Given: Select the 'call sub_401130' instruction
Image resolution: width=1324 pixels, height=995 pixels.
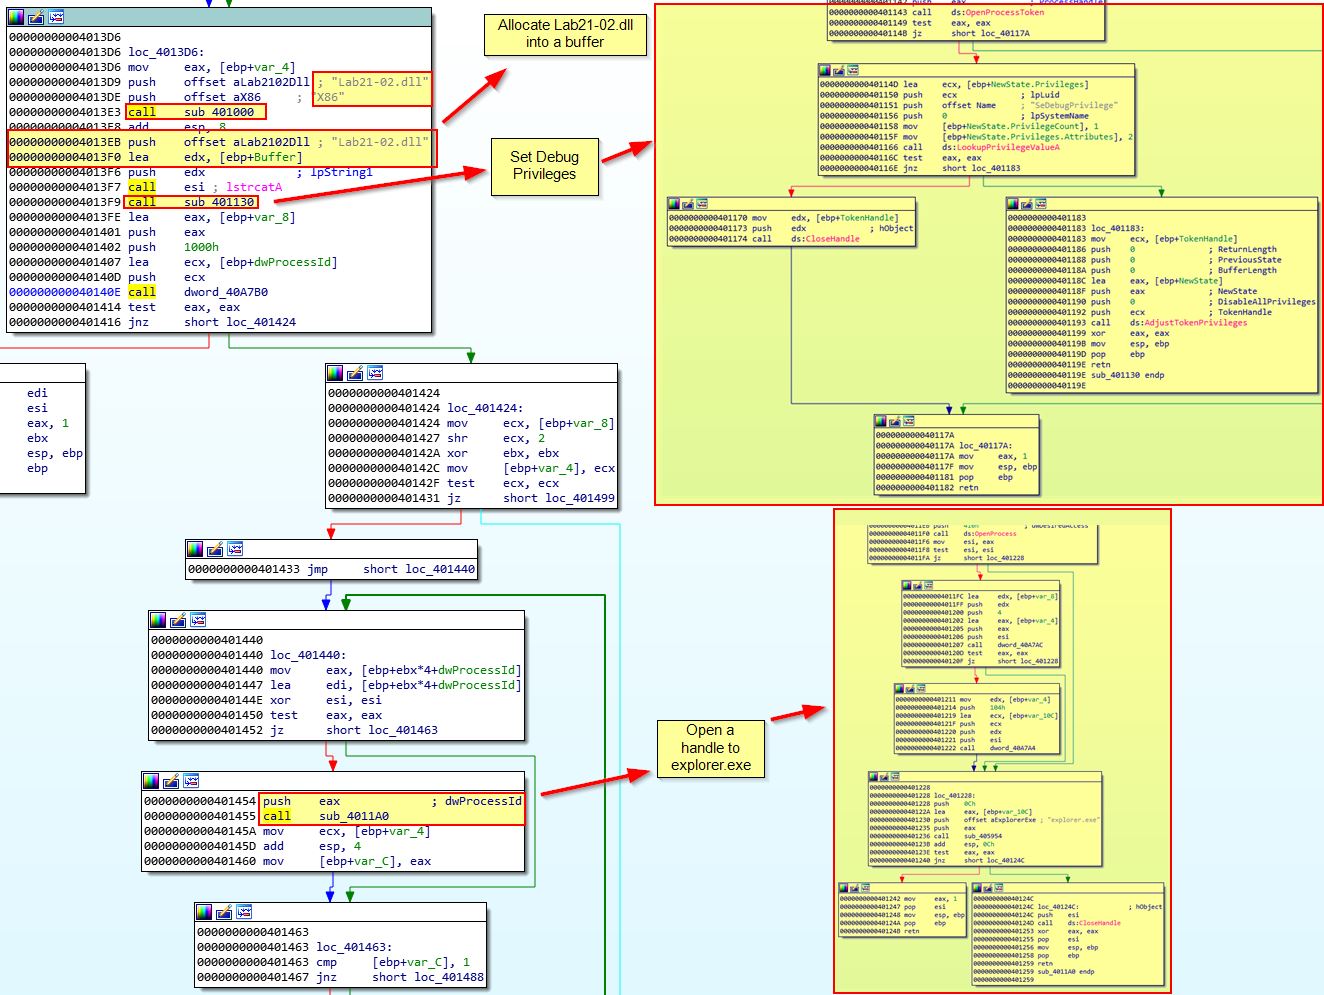Looking at the screenshot, I should click(191, 202).
